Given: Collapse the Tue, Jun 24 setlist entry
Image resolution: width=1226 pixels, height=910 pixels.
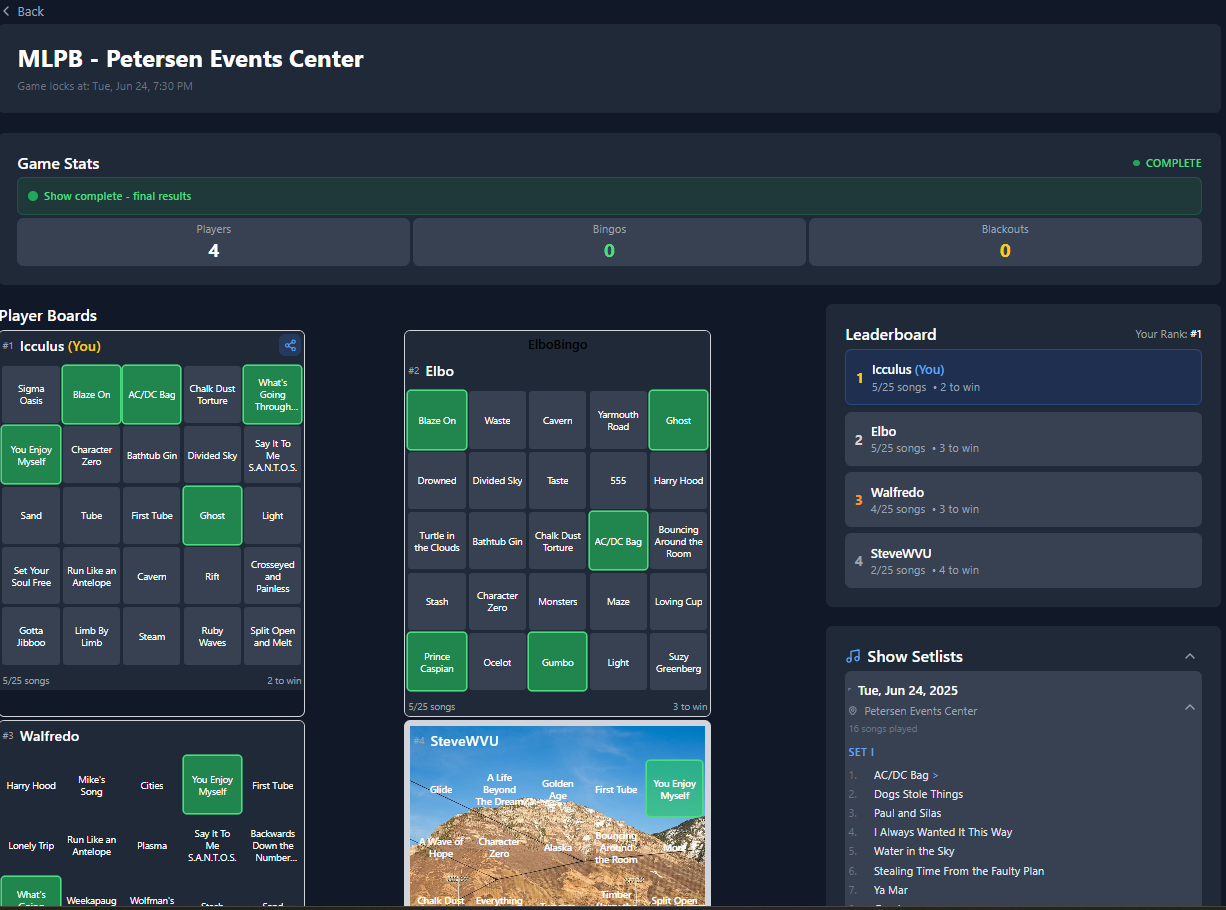Looking at the screenshot, I should 1189,706.
